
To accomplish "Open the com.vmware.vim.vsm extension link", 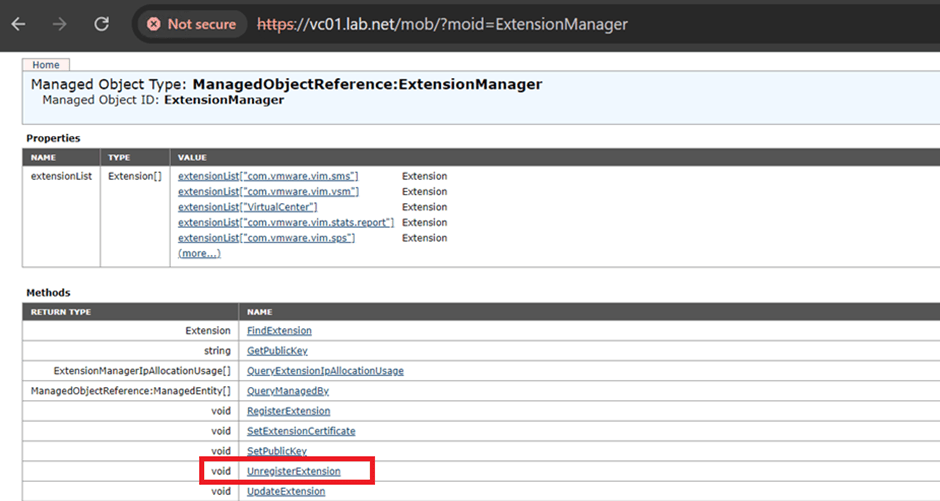I will (267, 192).
